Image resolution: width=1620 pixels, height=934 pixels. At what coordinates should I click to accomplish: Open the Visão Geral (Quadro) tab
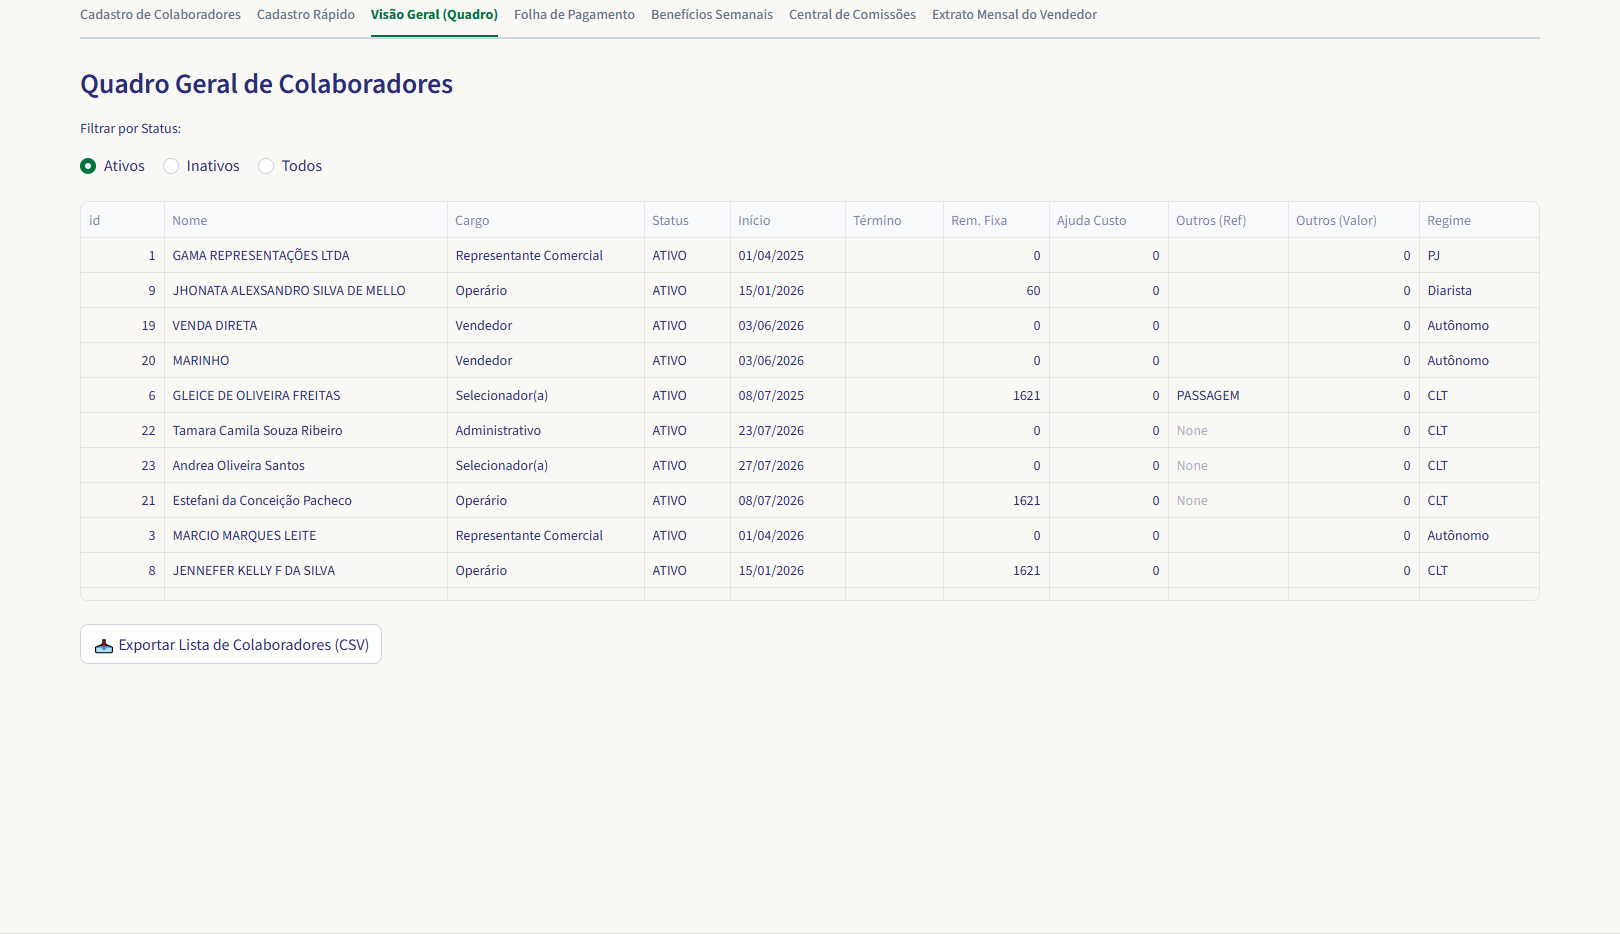tap(434, 15)
